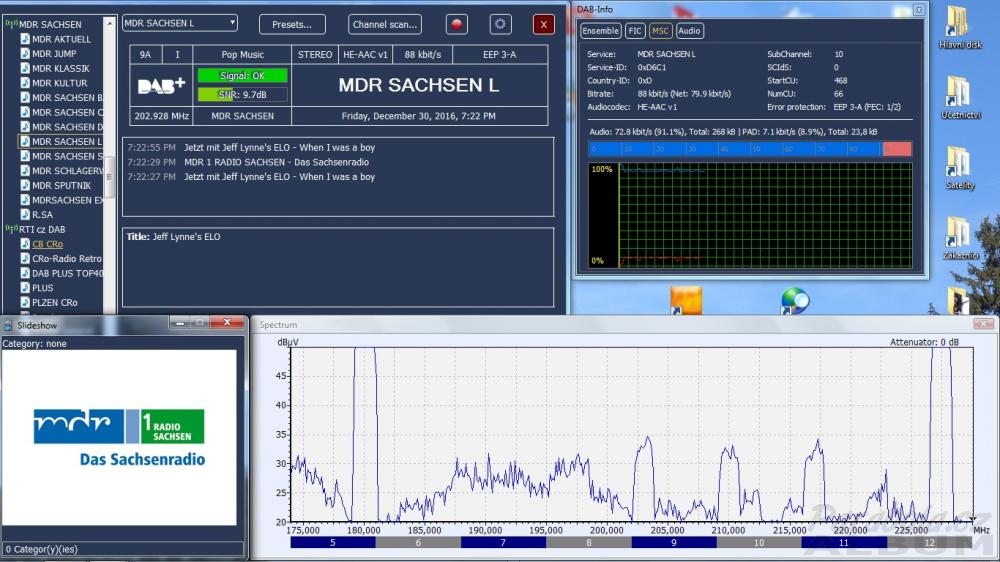The image size is (1000, 562).
Task: Select block 7 in the spectrum band bar
Action: (503, 542)
